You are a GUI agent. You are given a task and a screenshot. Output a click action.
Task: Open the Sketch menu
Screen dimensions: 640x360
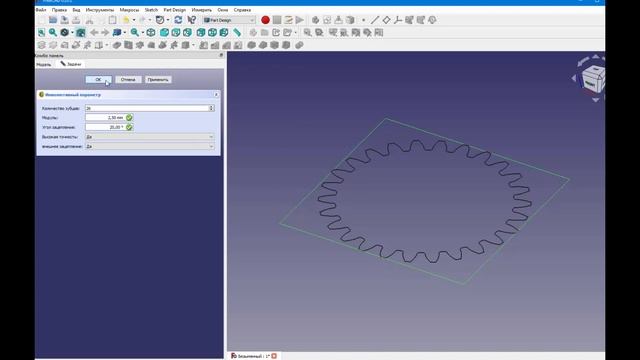151,10
